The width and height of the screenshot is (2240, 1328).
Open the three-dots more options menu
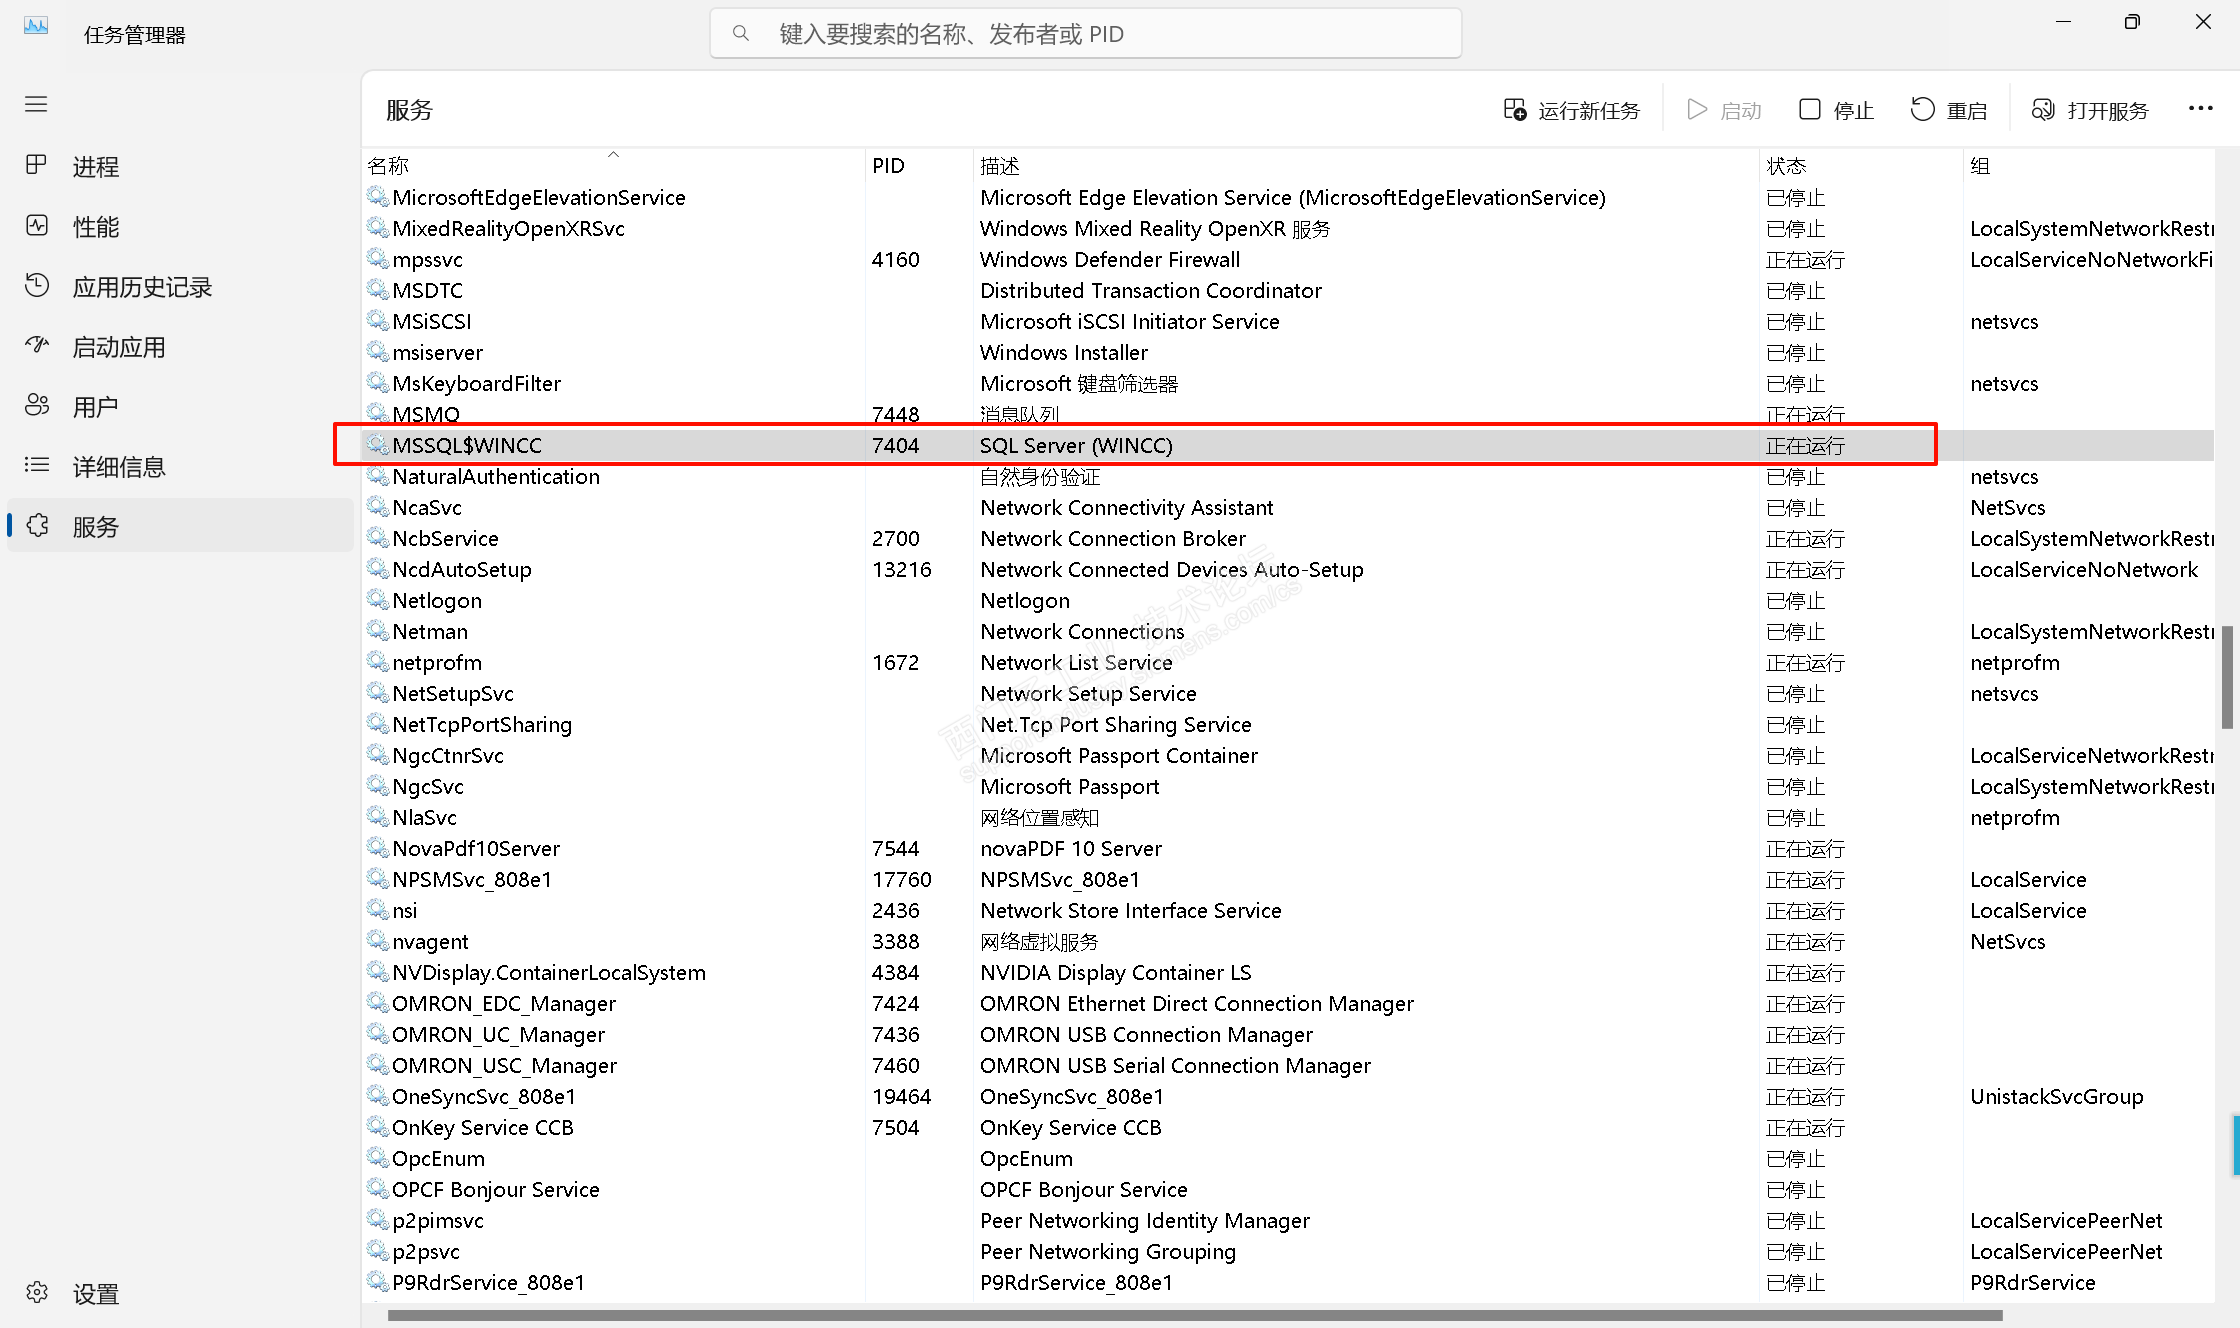[2200, 109]
